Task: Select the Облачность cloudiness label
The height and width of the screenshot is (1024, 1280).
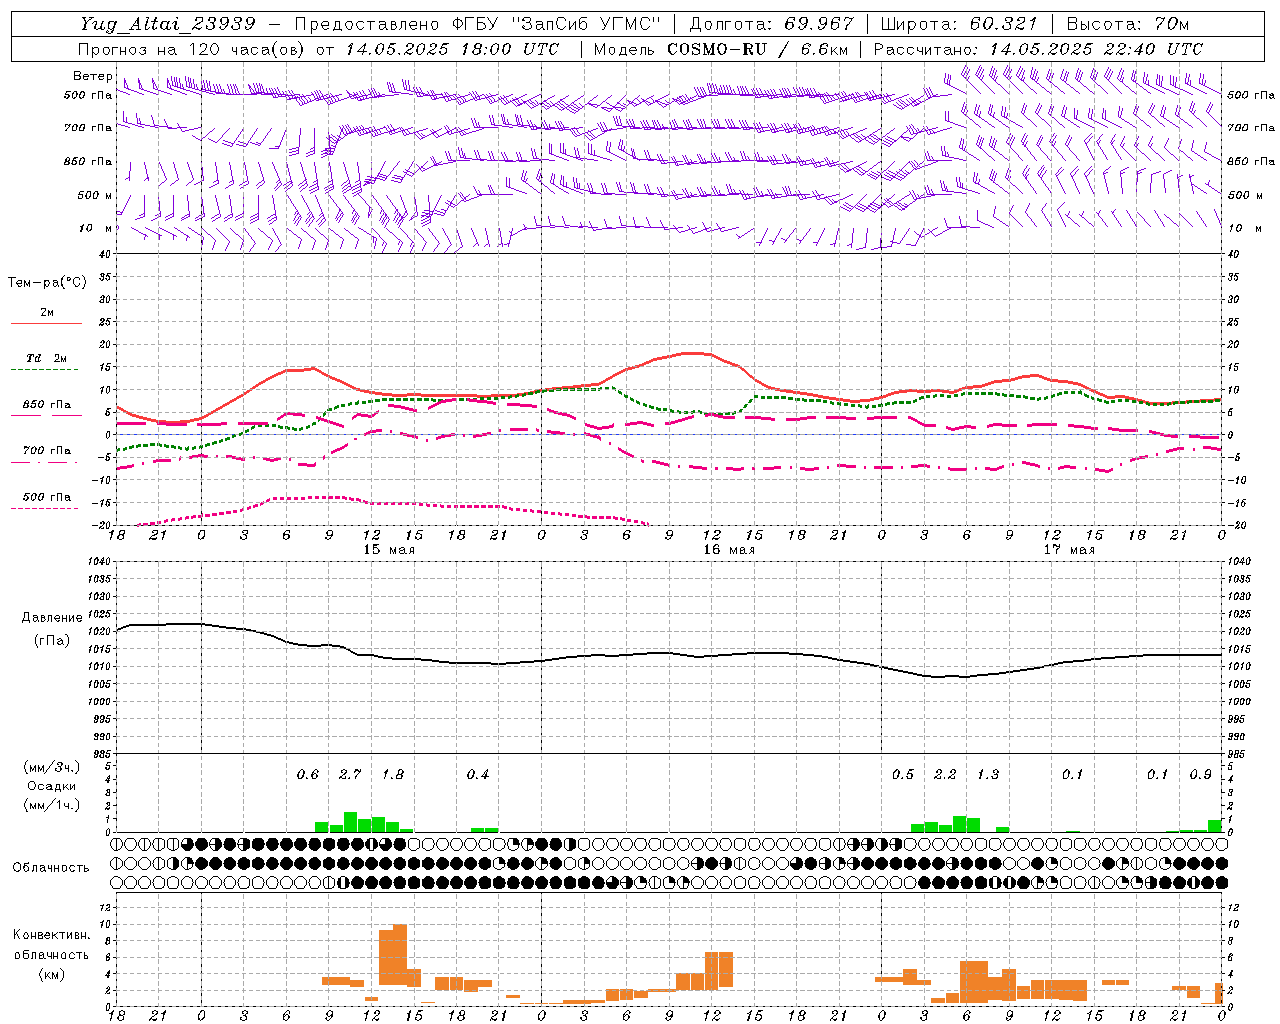Action: pyautogui.click(x=51, y=868)
